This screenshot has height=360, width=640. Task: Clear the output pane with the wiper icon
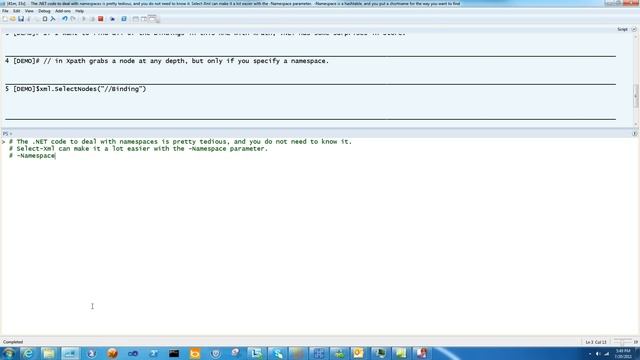(x=53, y=19)
